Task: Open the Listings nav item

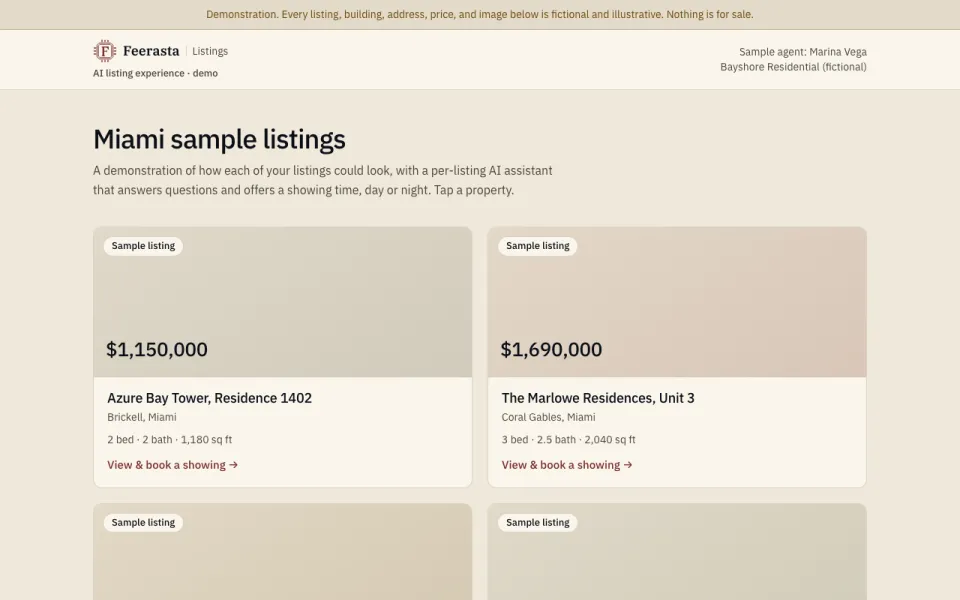Action: (210, 51)
